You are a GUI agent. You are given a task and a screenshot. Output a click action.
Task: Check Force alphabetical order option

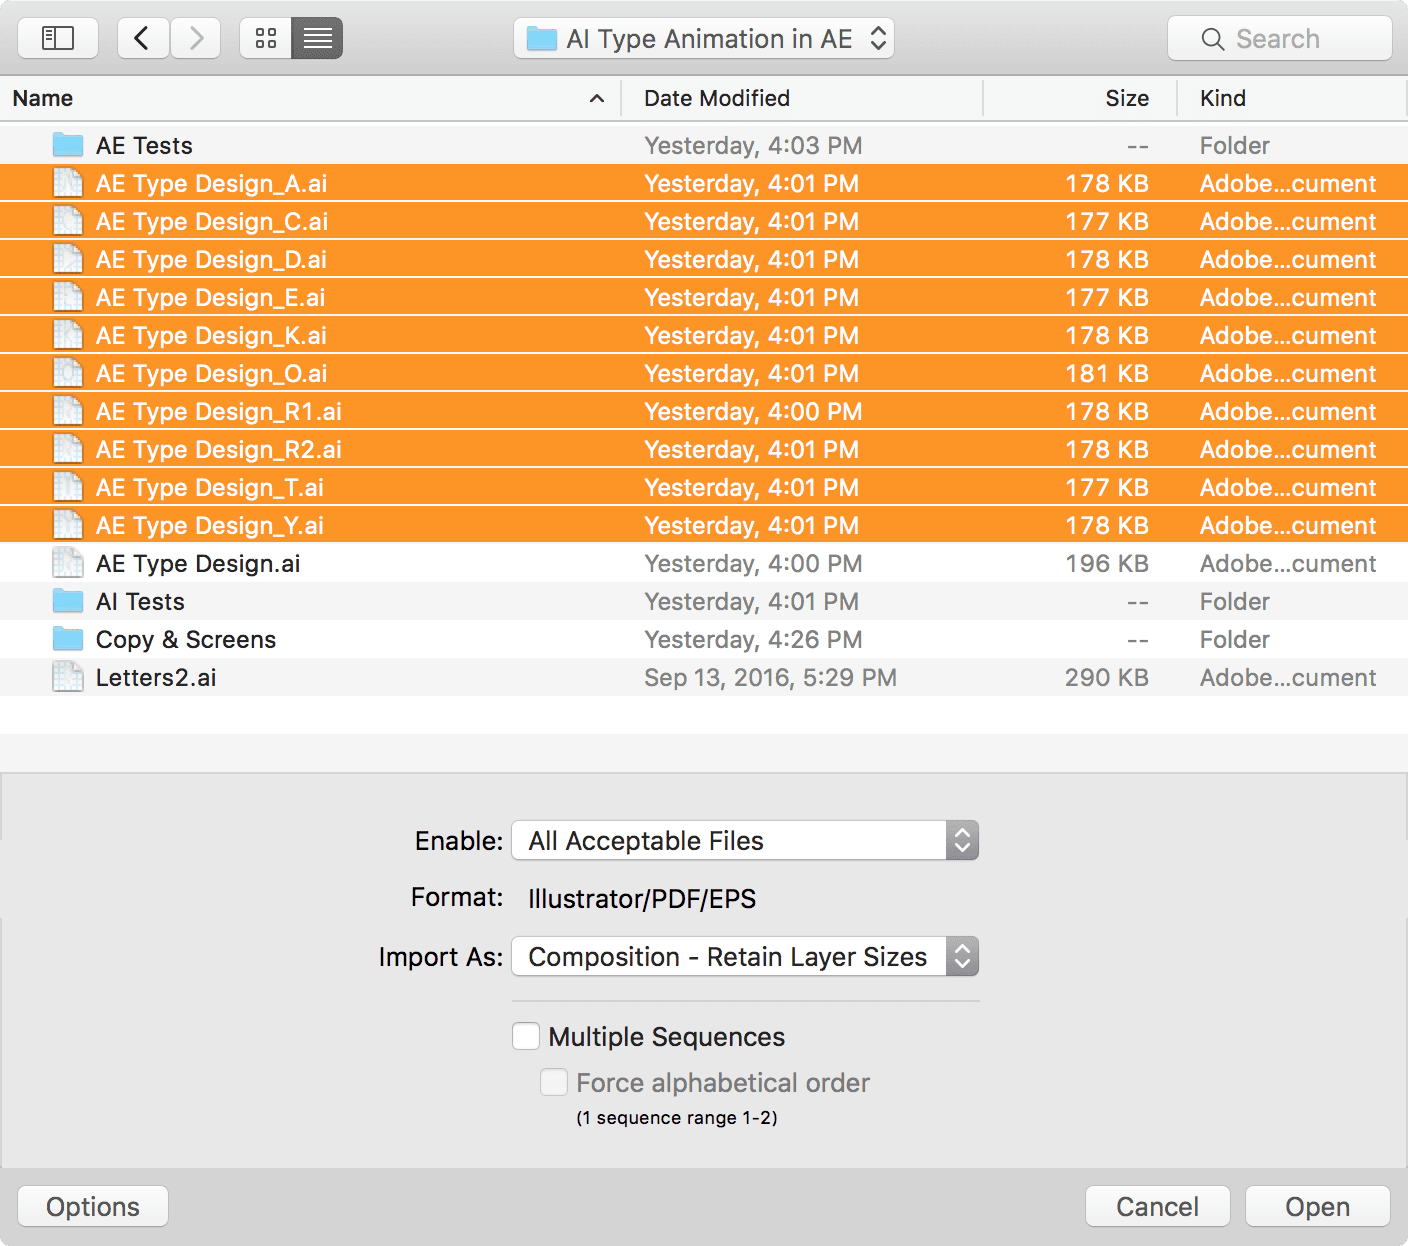point(554,1082)
